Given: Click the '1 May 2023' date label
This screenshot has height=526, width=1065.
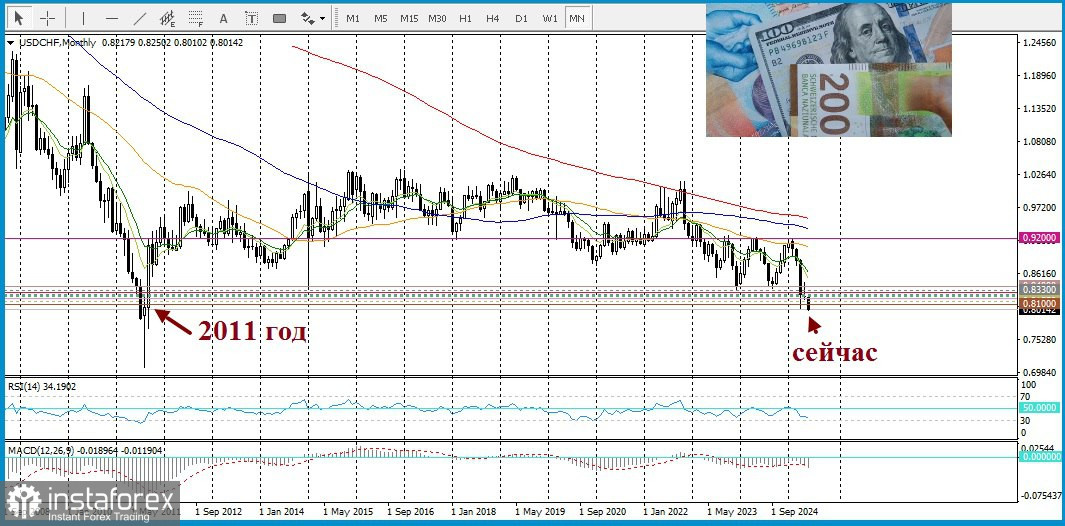Looking at the screenshot, I should pyautogui.click(x=732, y=511).
